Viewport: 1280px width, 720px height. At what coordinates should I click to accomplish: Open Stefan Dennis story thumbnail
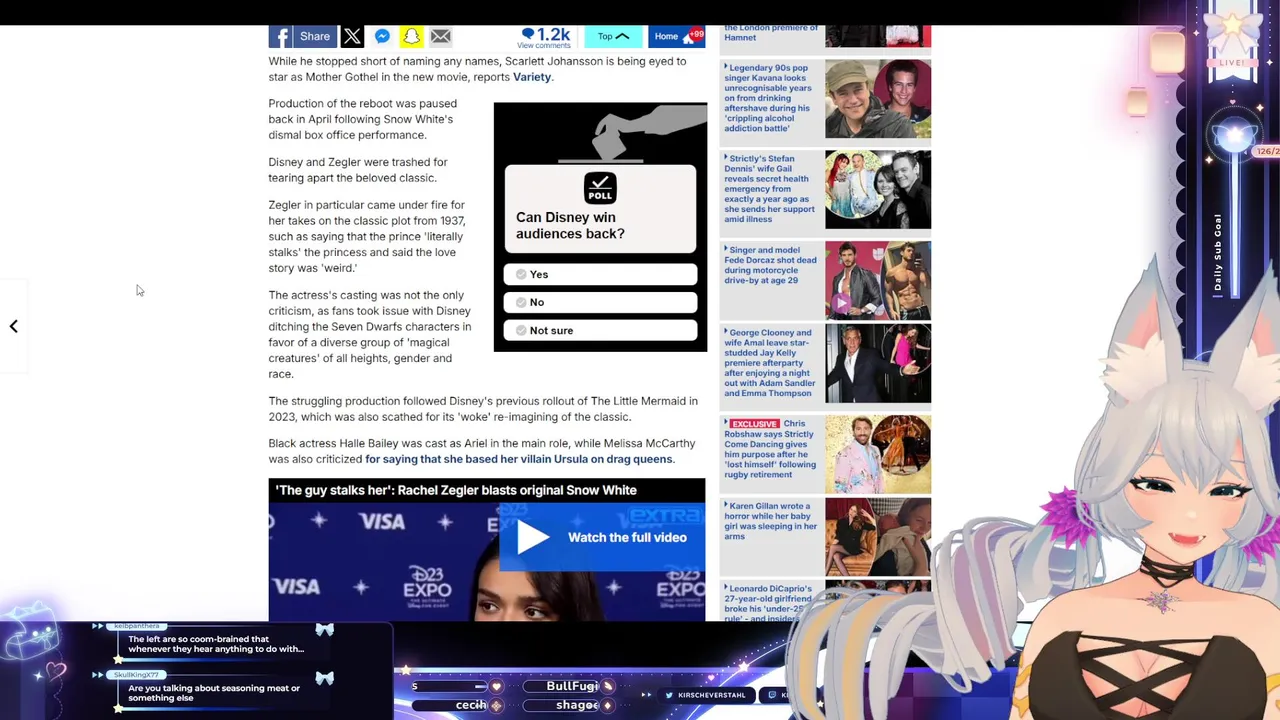pyautogui.click(x=878, y=189)
